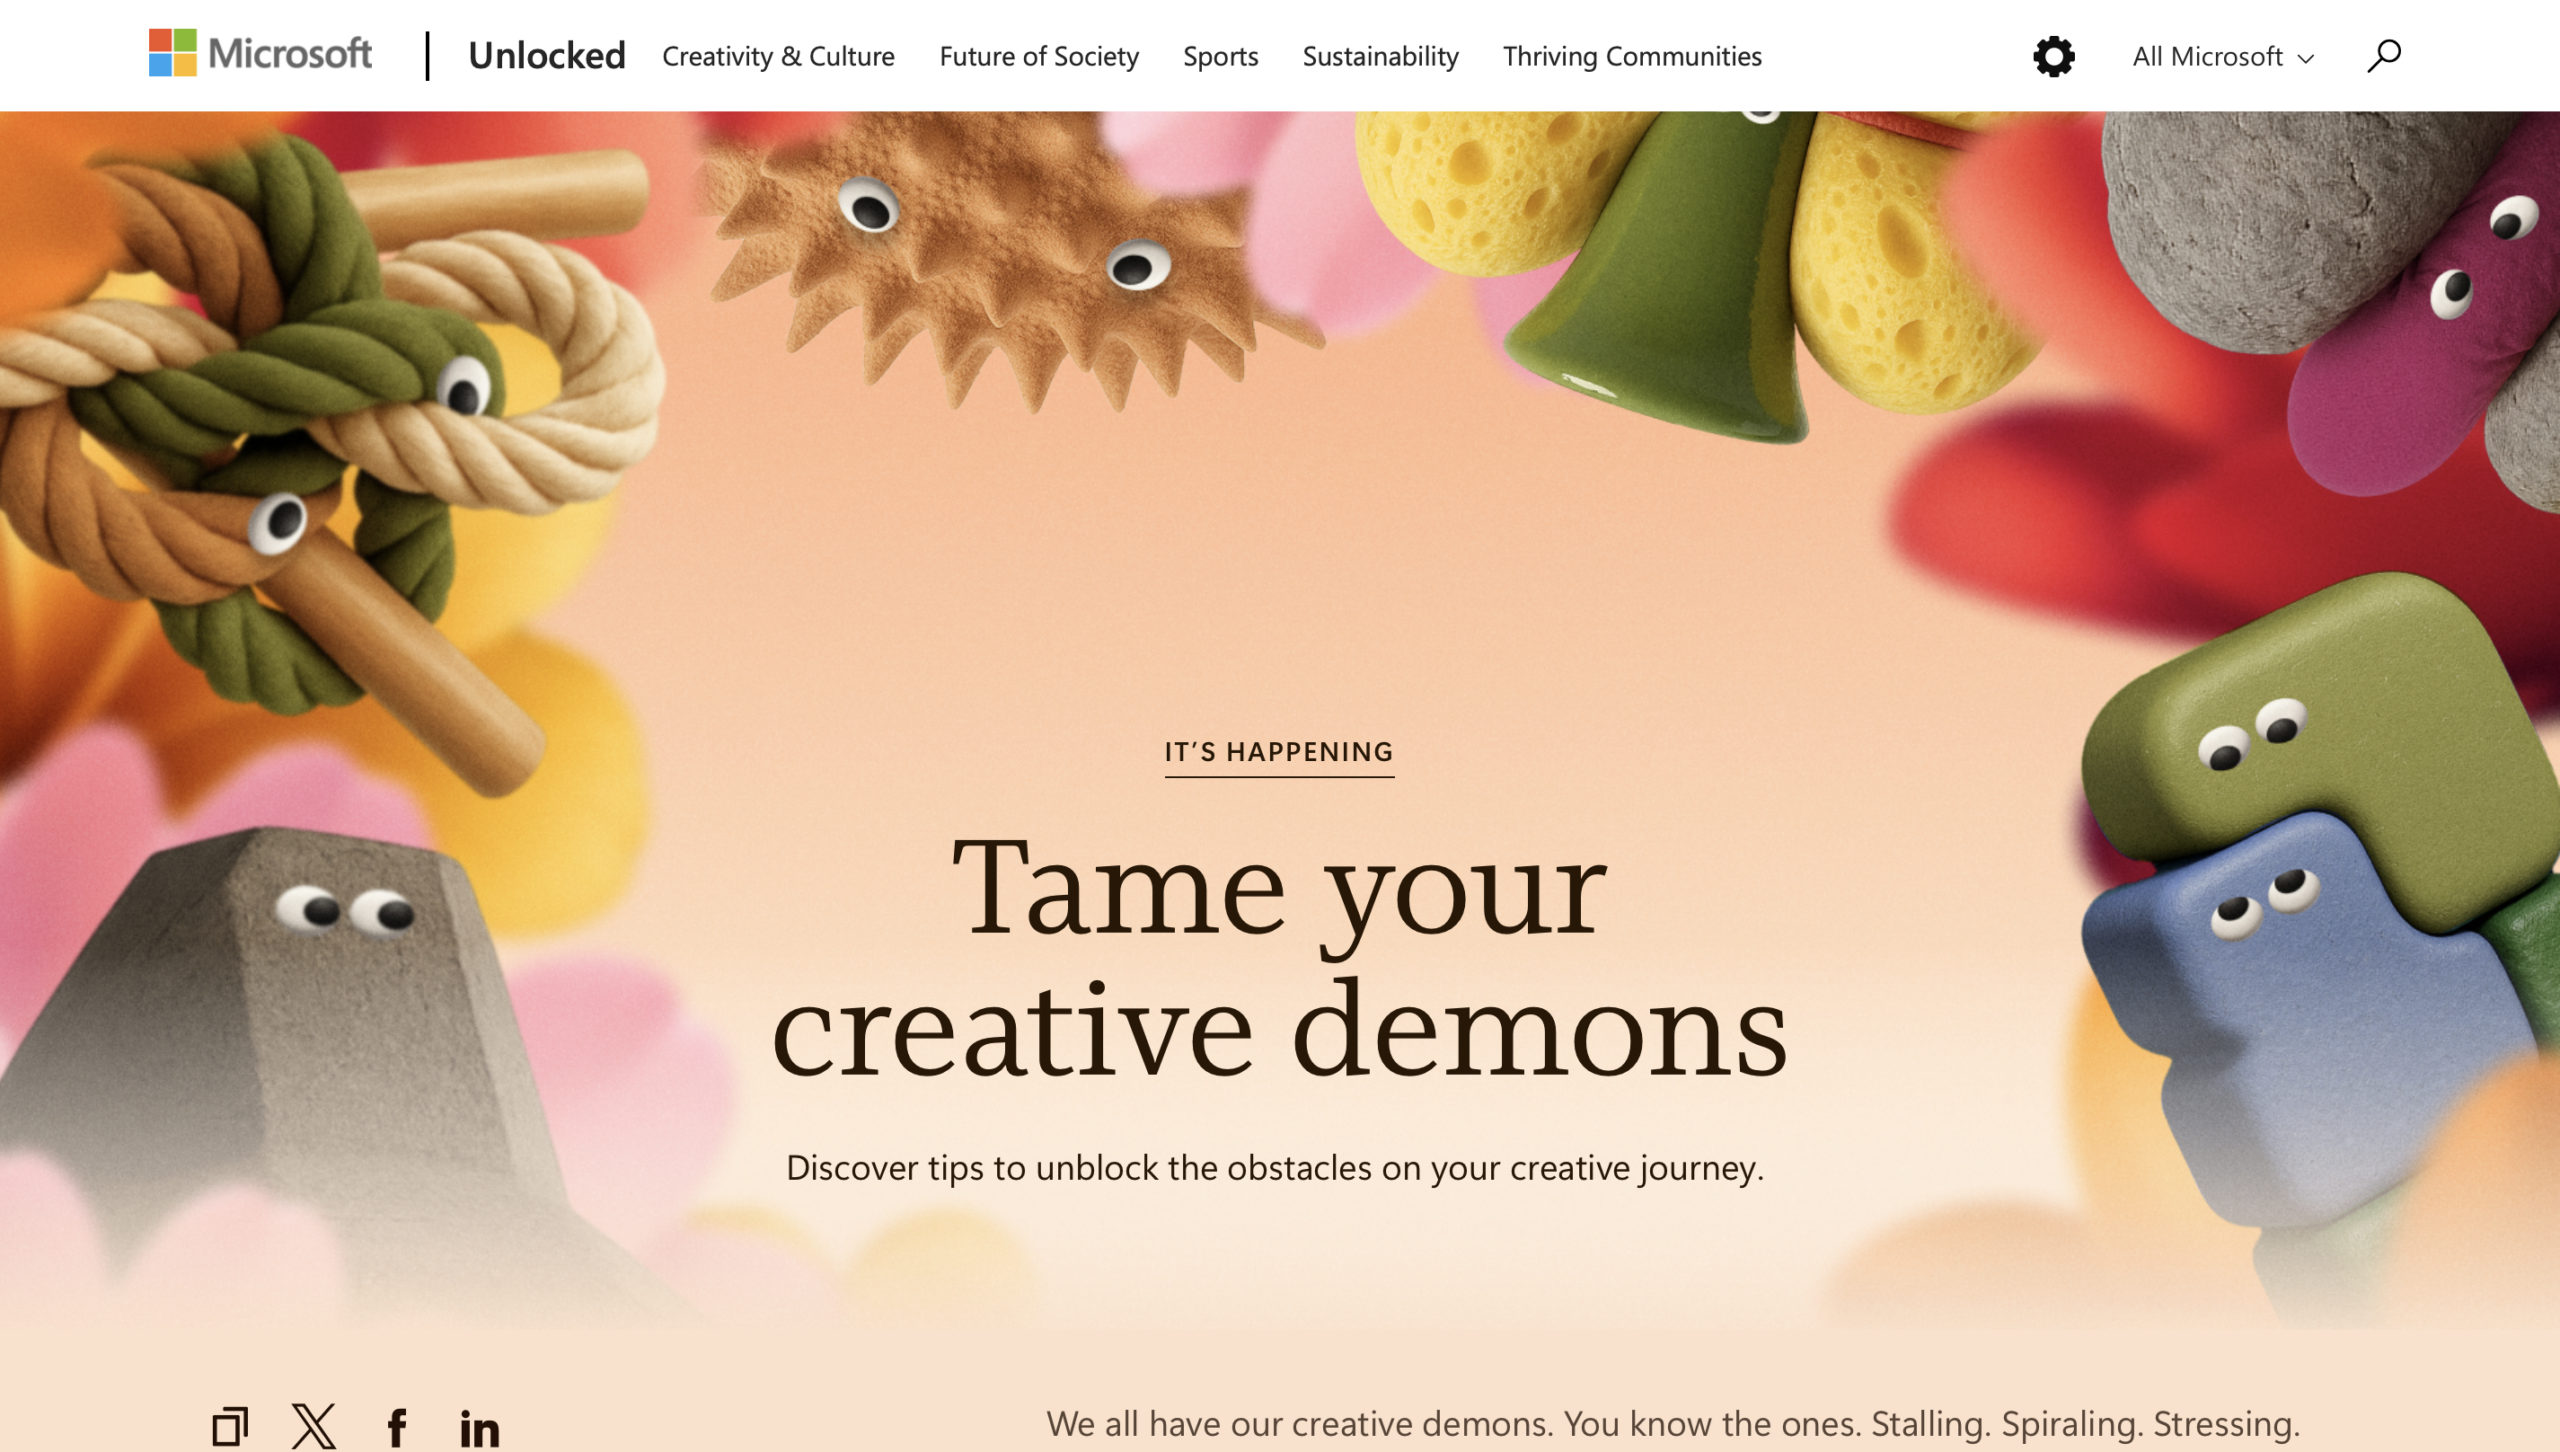2560x1452 pixels.
Task: Share on LinkedIn icon
Action: (x=480, y=1428)
